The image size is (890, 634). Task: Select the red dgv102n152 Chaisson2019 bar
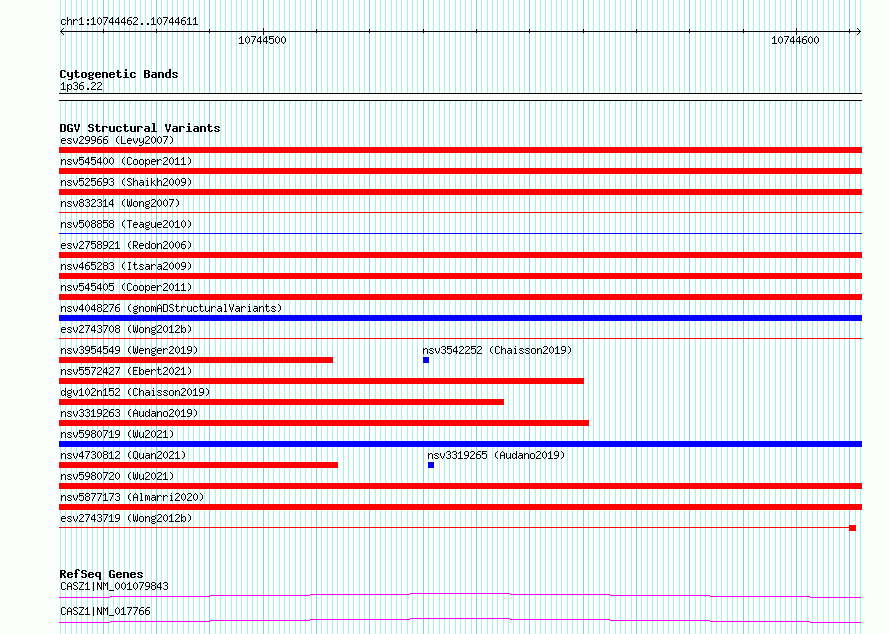point(282,402)
